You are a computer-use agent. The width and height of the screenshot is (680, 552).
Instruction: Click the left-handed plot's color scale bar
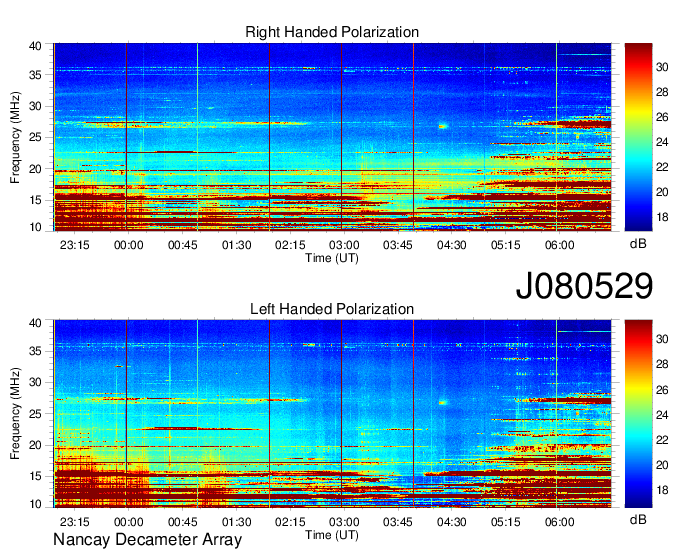point(638,414)
